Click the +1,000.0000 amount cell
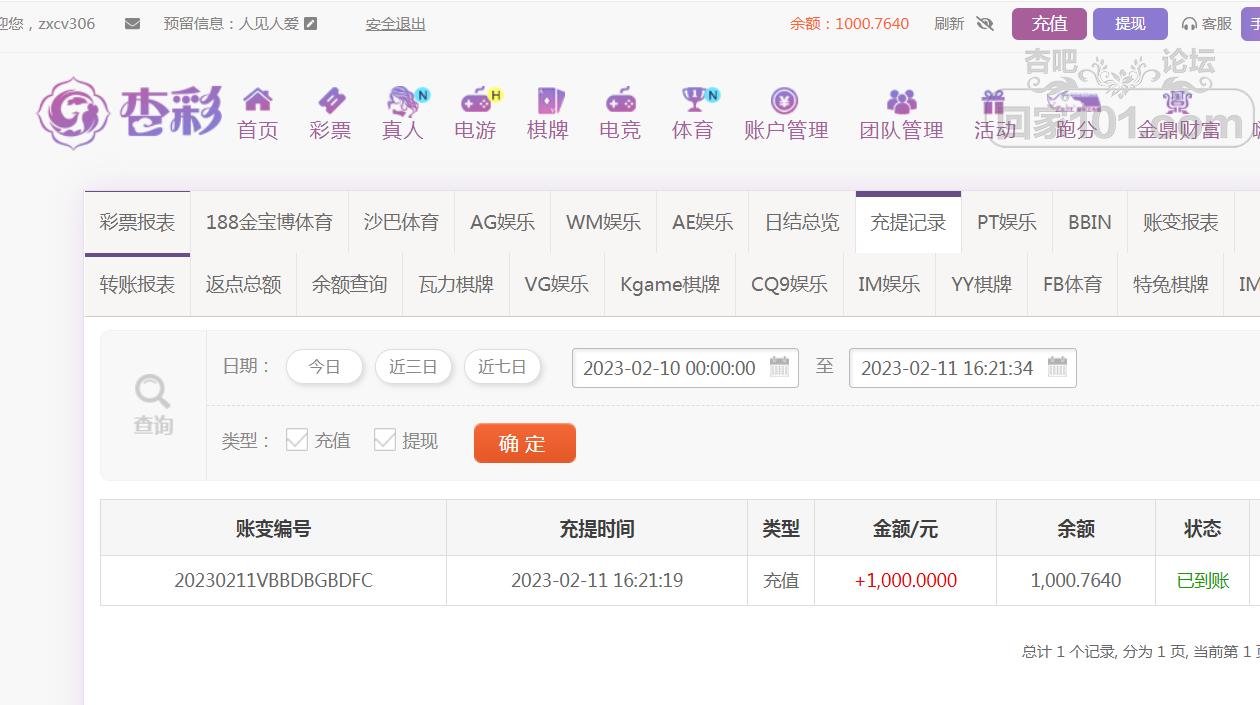The height and width of the screenshot is (705, 1260). coord(905,580)
